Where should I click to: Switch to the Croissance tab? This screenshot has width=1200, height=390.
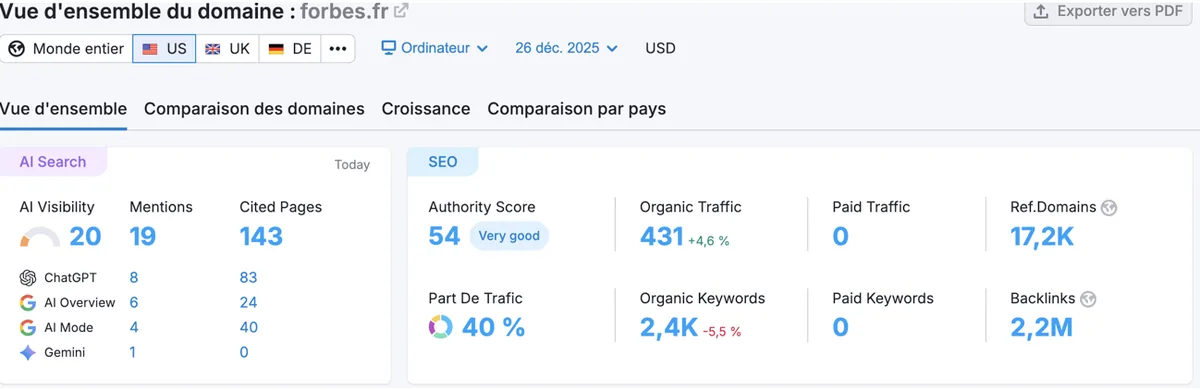tap(426, 109)
